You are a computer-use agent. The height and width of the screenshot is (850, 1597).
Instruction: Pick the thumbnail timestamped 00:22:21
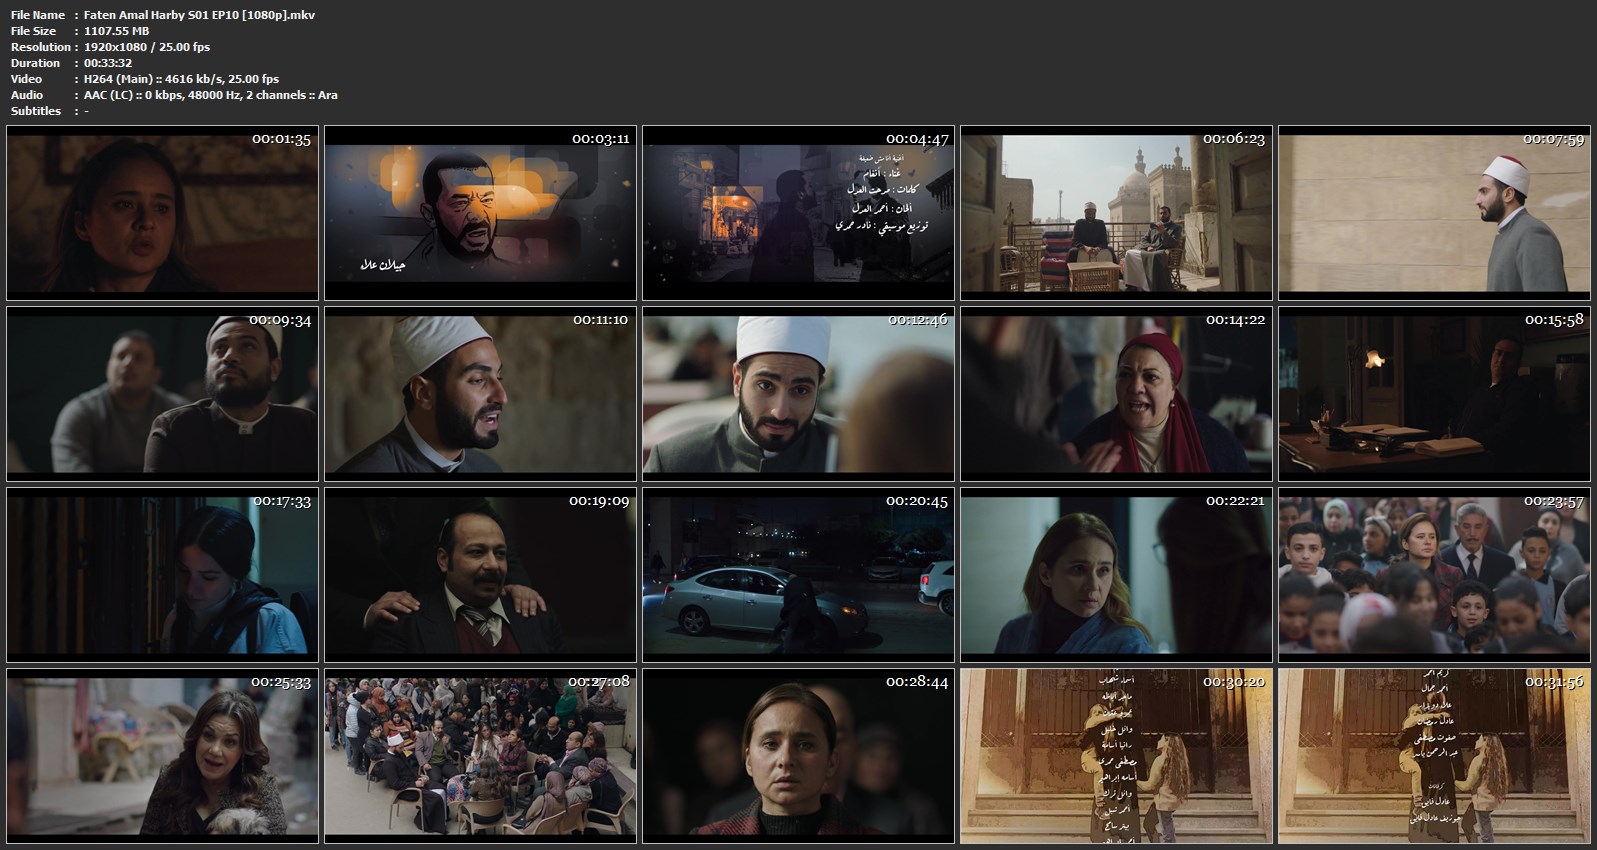pos(1116,575)
